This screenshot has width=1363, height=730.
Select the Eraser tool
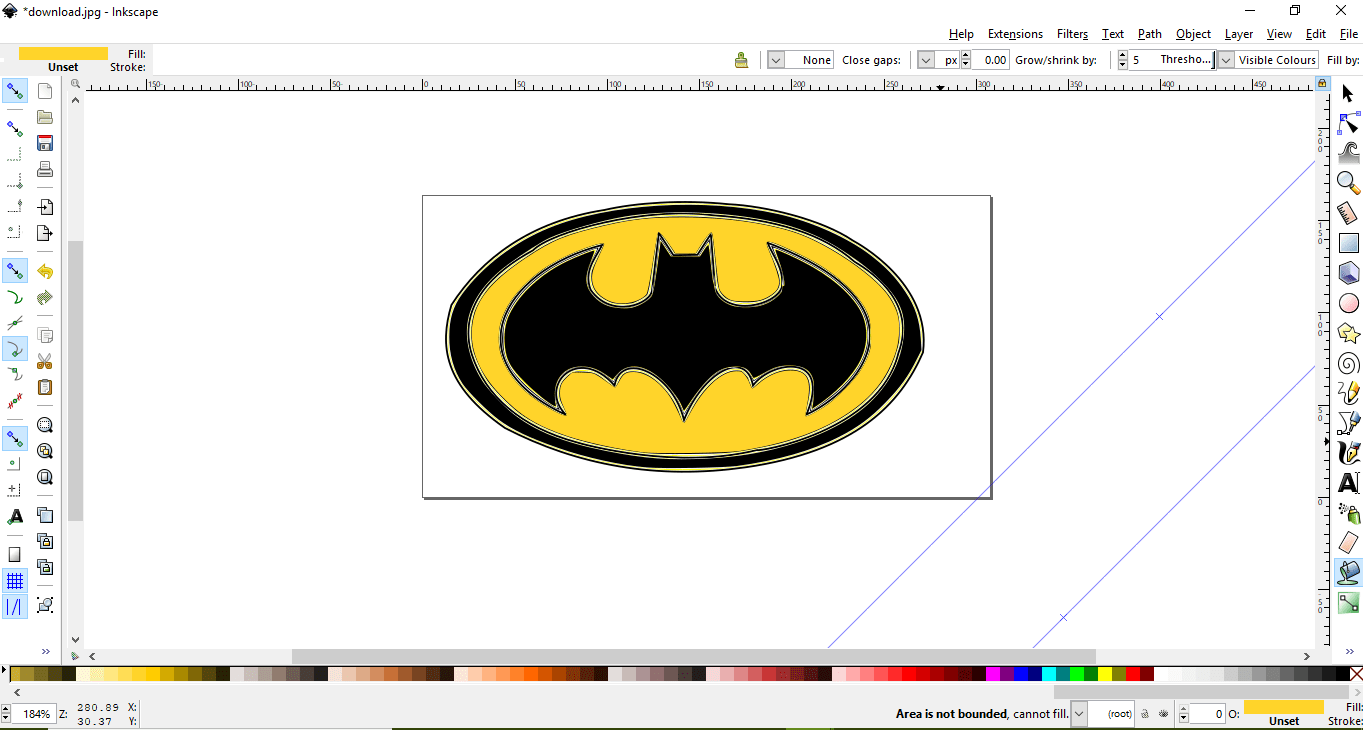(1348, 543)
